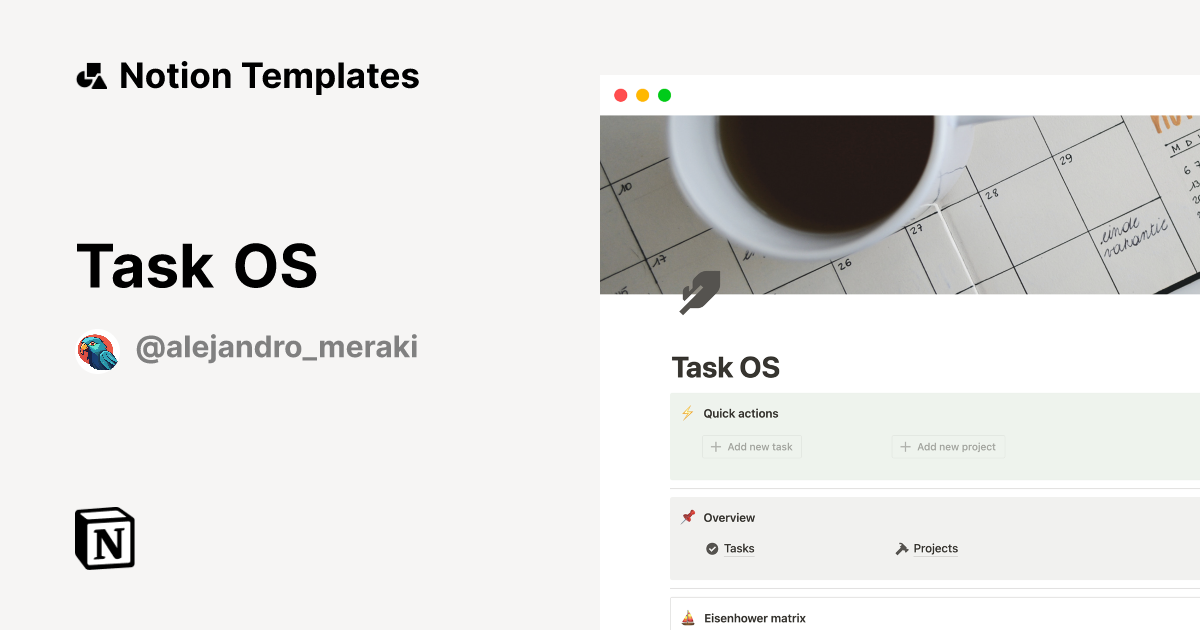Click the lightning icon beside Quick actions
This screenshot has width=1200, height=630.
coord(687,412)
